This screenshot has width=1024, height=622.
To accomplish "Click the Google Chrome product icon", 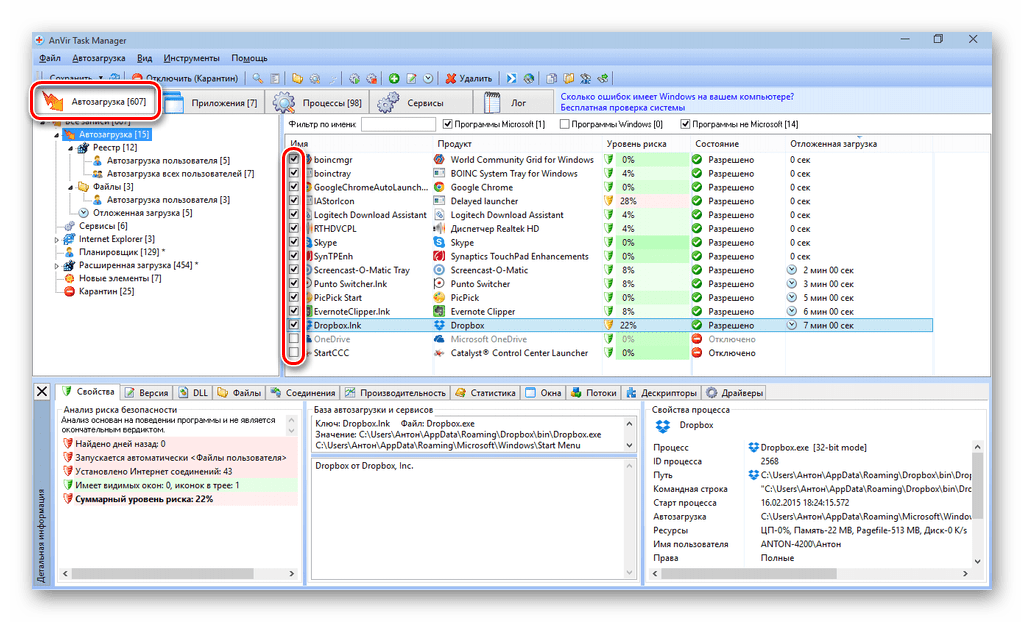I will (x=440, y=187).
